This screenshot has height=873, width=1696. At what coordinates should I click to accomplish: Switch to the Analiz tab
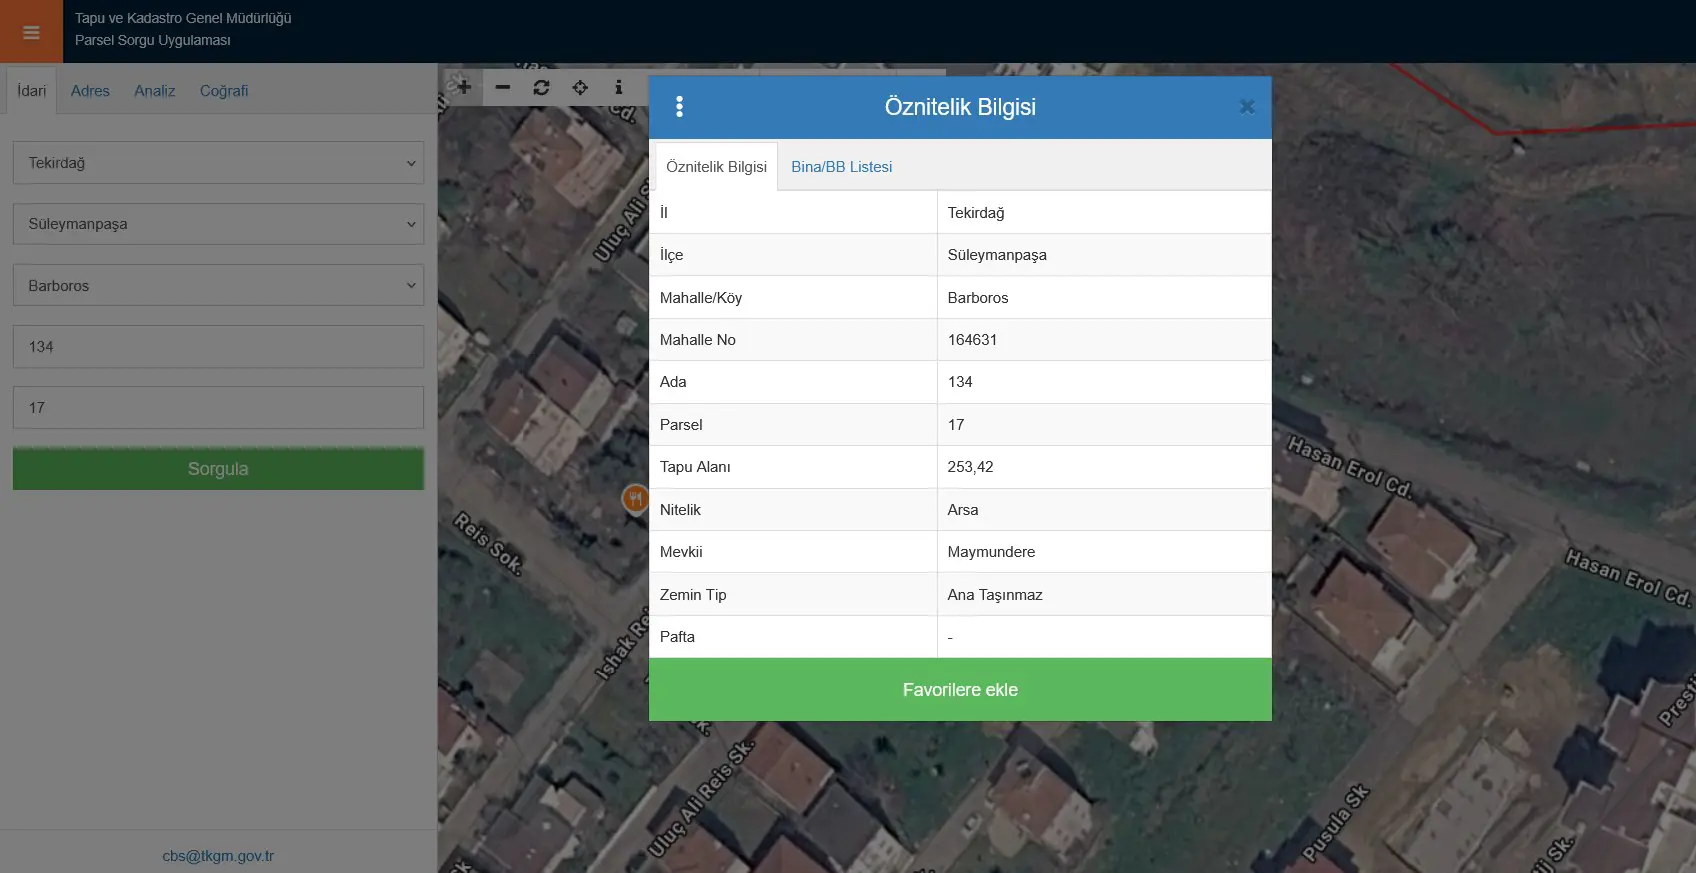155,91
